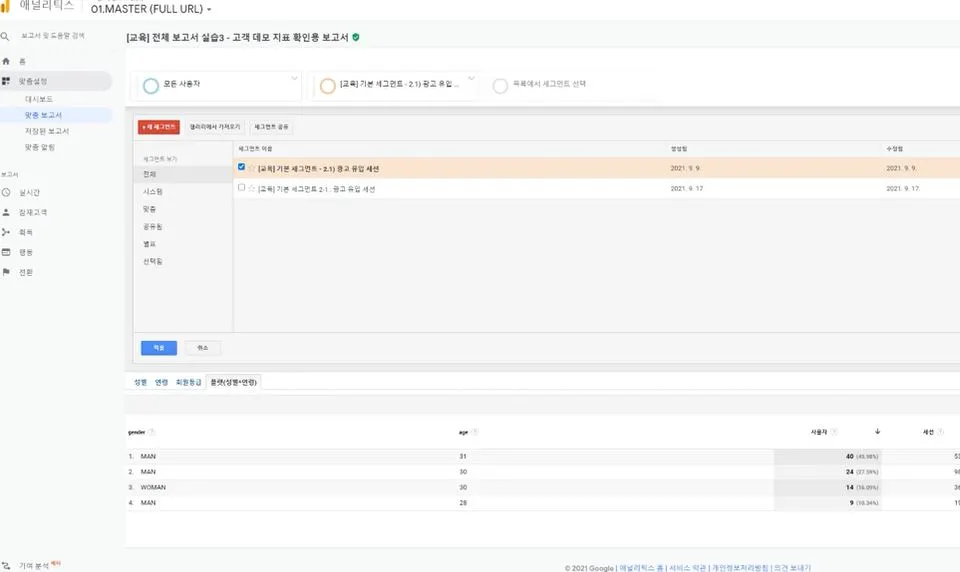Open 저장된 보고서 in sidebar
960x572 pixels.
coord(47,131)
